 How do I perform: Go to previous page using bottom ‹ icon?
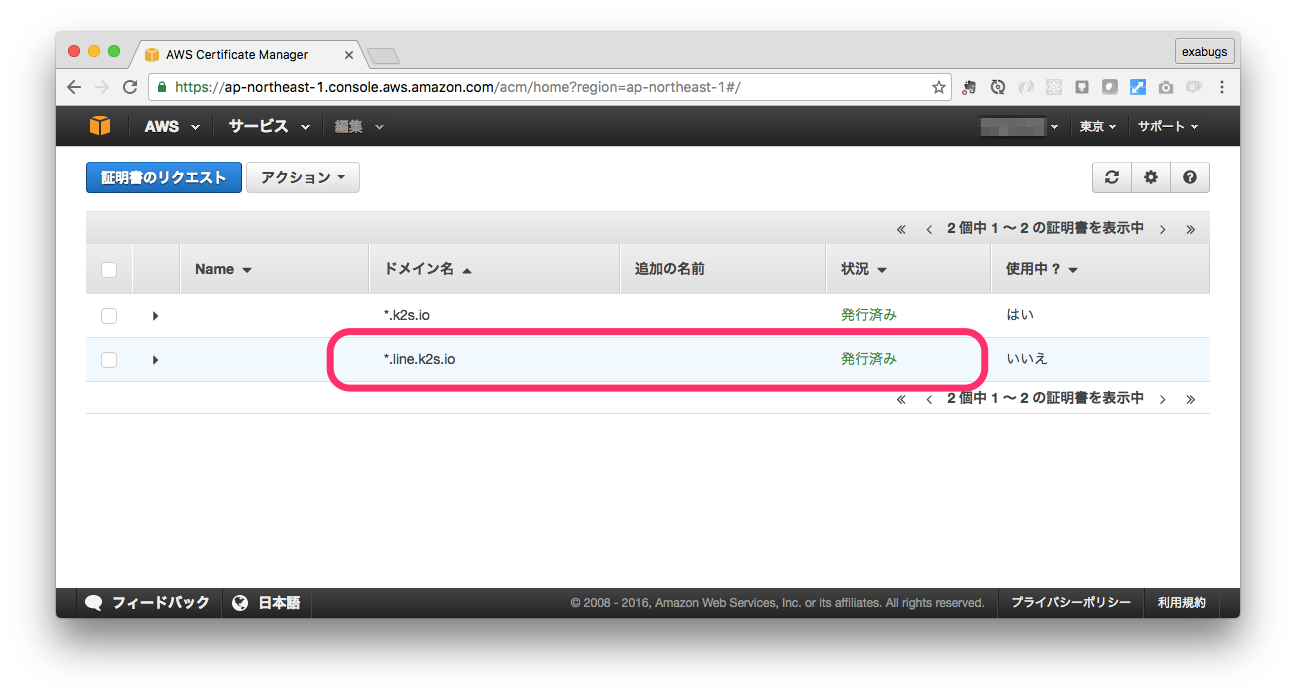coord(929,399)
